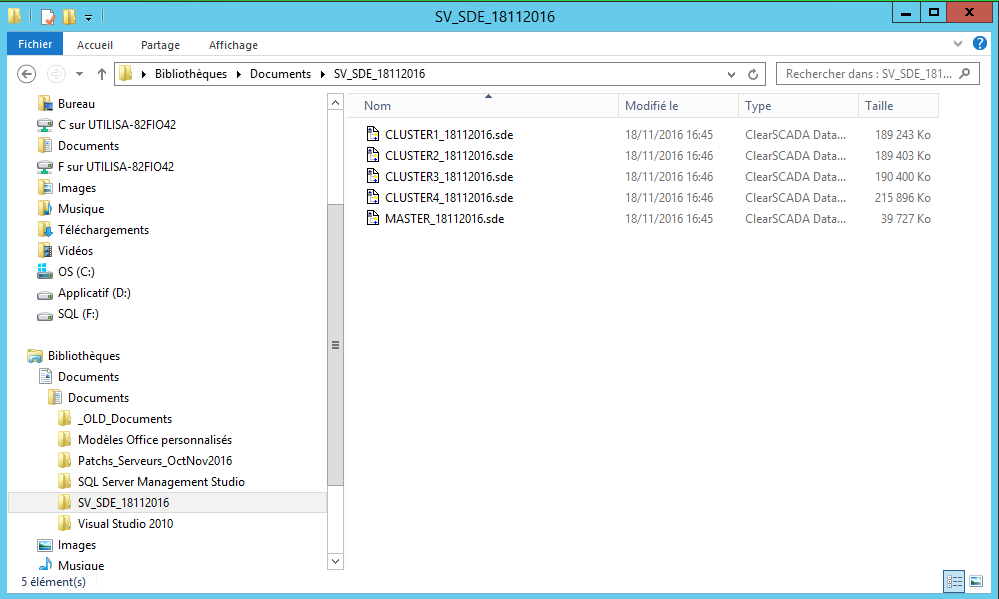Screen dimensions: 999x599
Task: Open the Partage ribbon tab
Action: [160, 45]
